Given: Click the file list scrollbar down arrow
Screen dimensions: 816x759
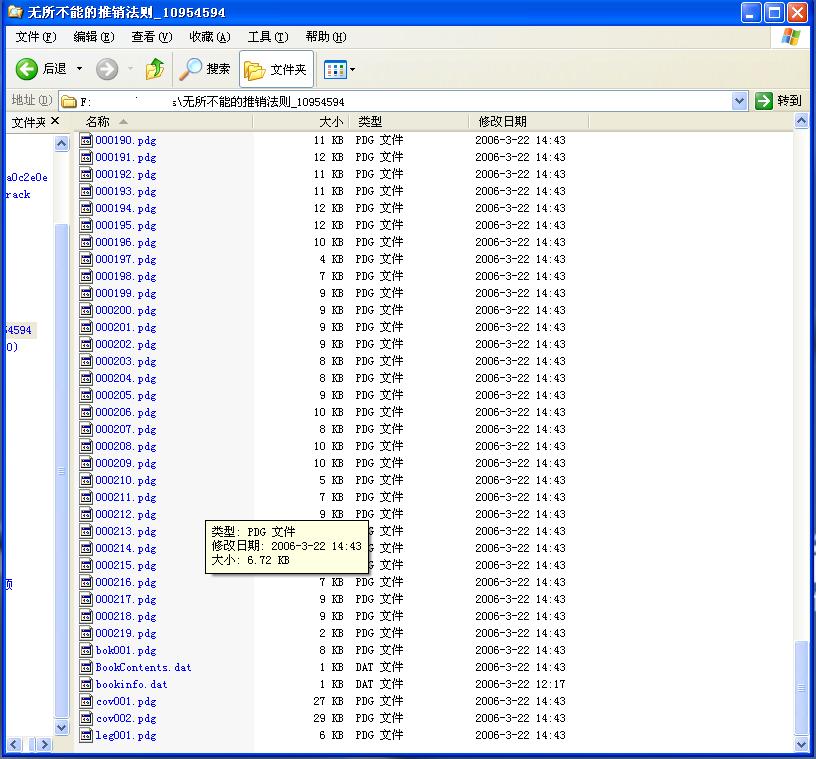Looking at the screenshot, I should (x=801, y=744).
